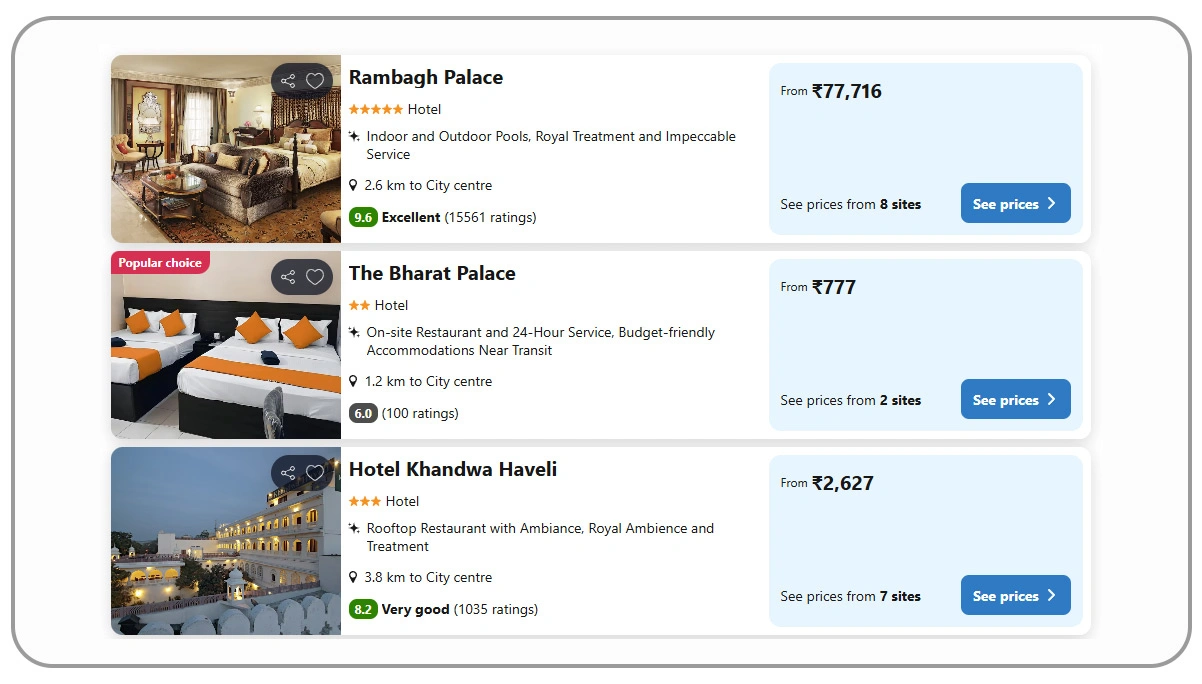Open the Rambagh Palace hotel name link
Screen dimensions: 1202x684
point(426,77)
